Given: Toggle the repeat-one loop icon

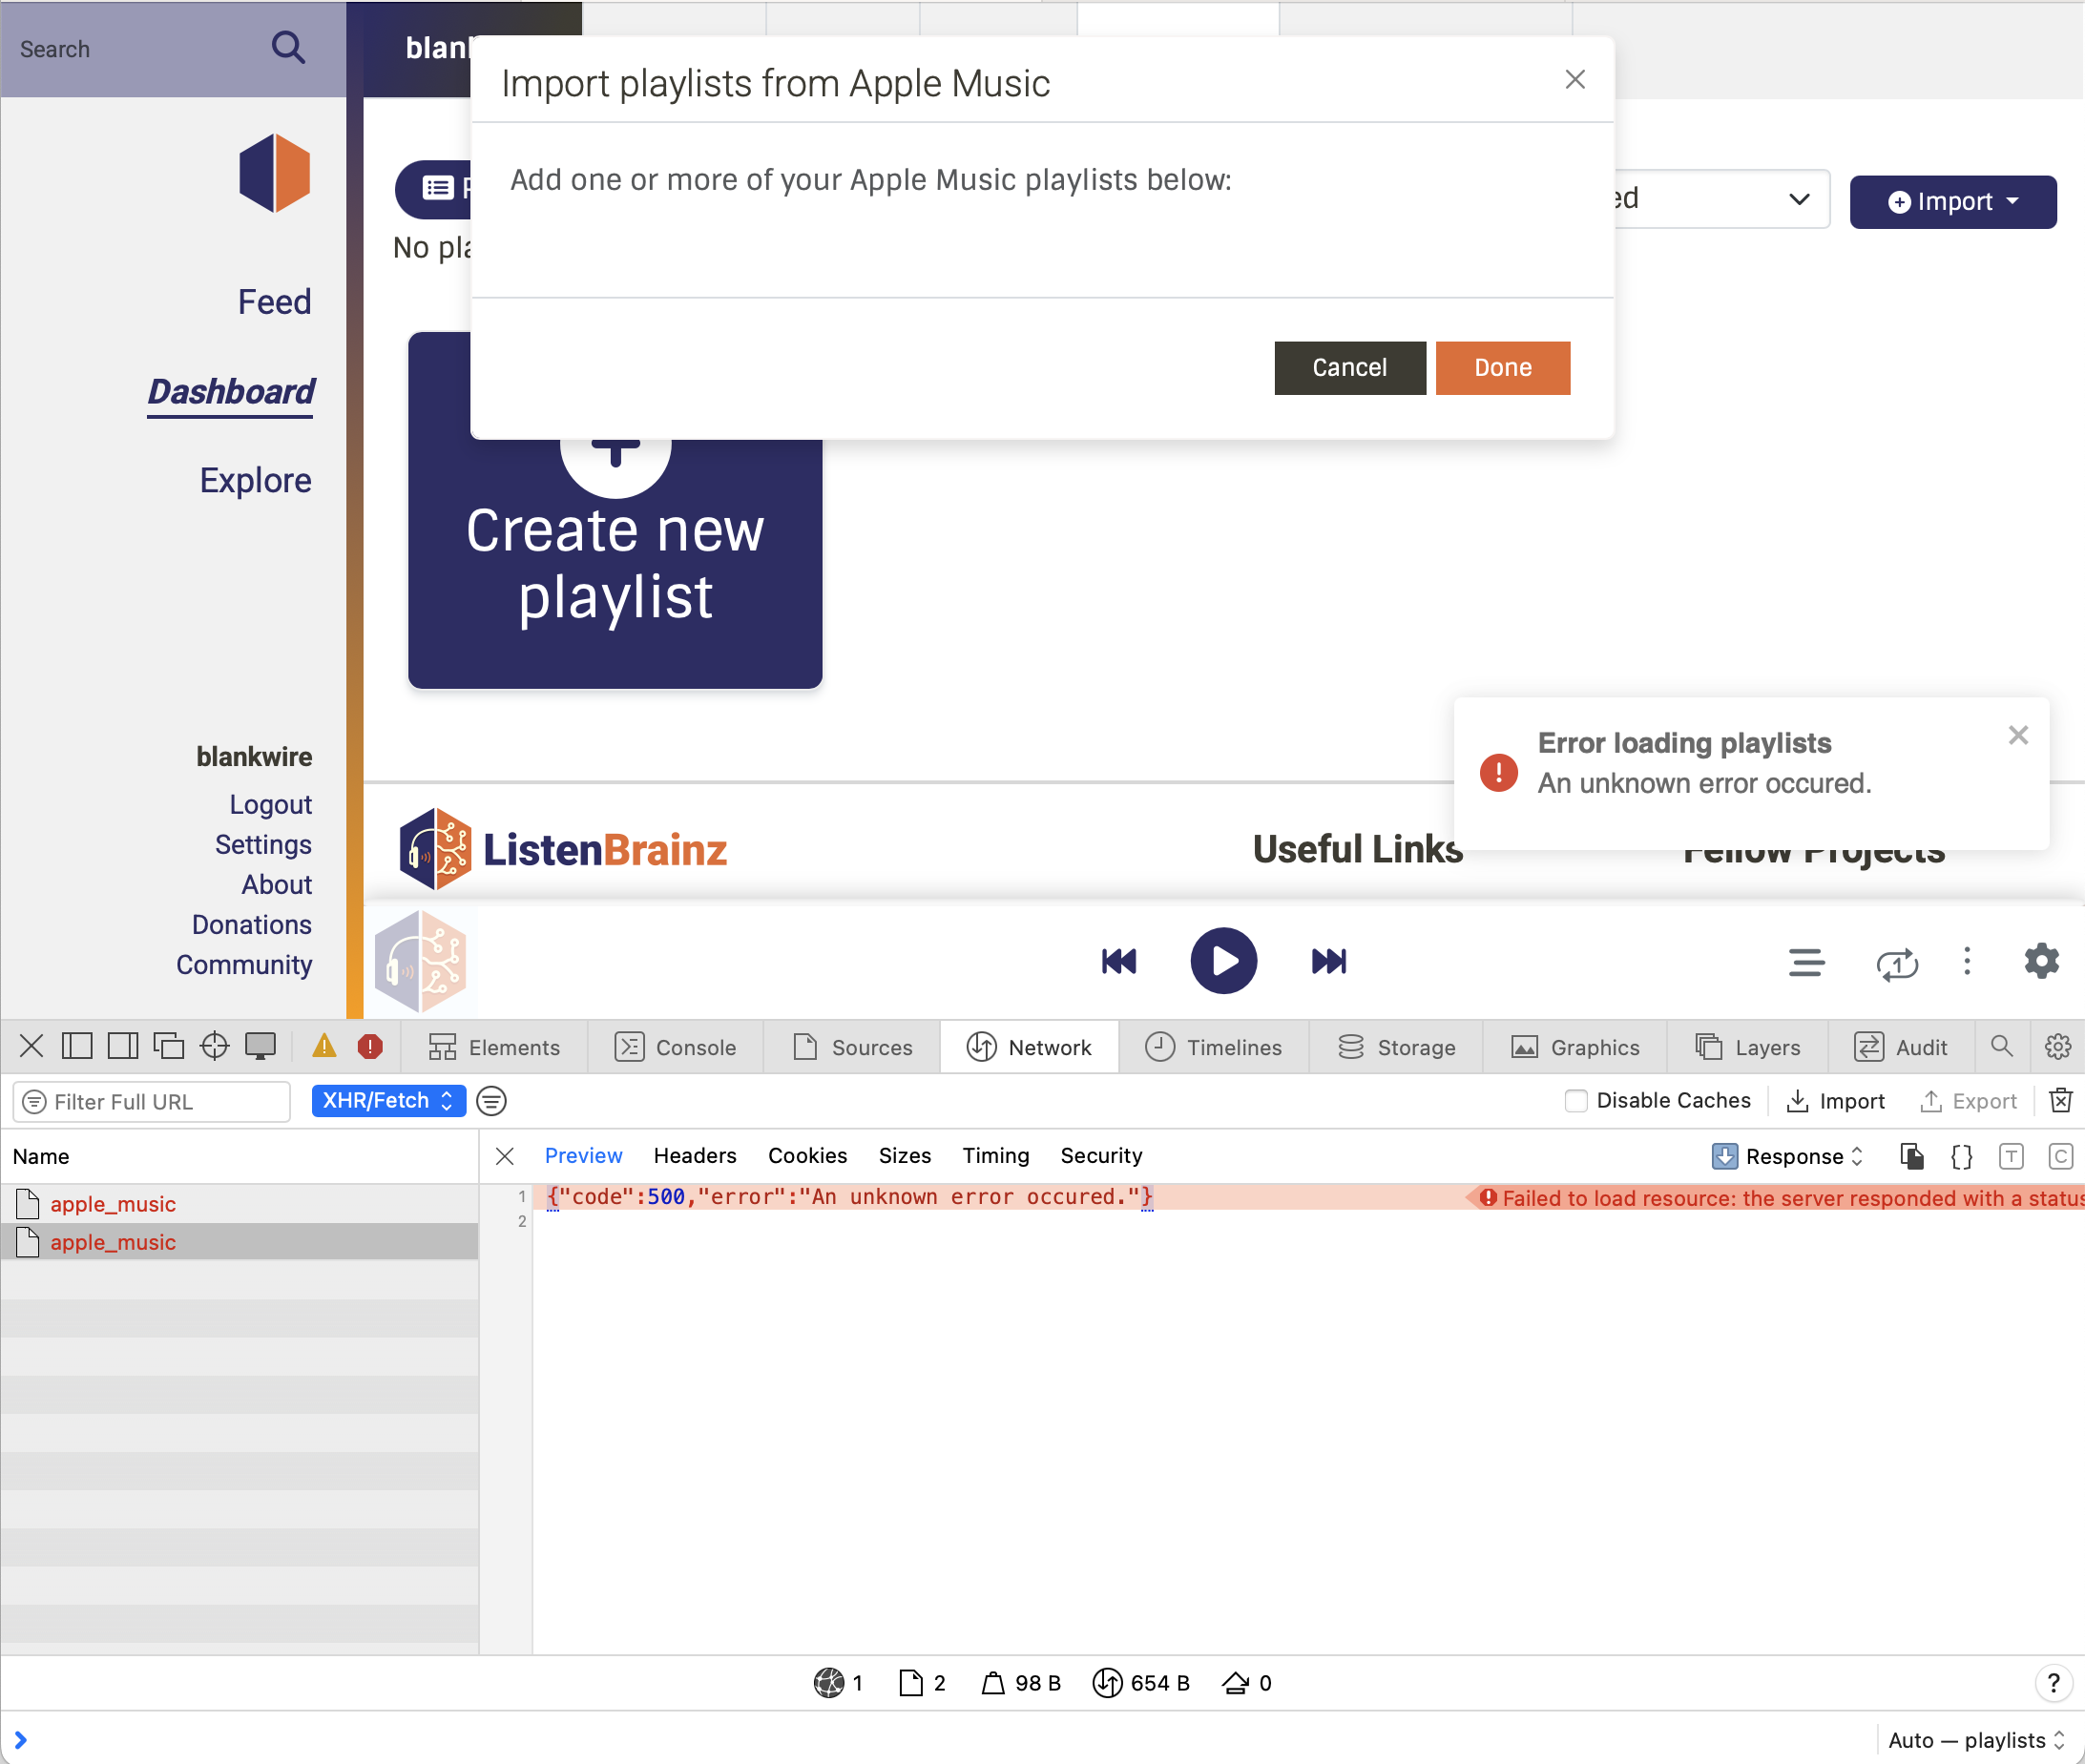Looking at the screenshot, I should pos(1896,963).
